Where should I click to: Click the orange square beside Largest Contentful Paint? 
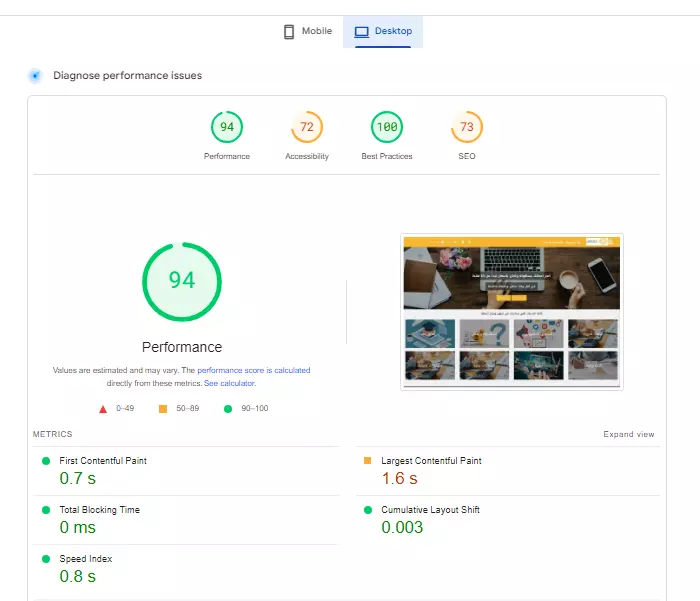point(367,460)
